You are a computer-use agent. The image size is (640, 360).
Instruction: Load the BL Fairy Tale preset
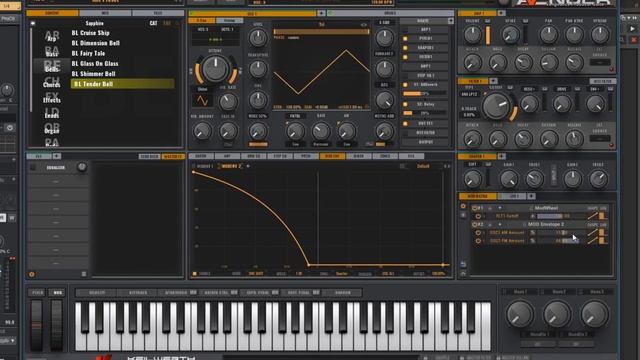(88, 53)
